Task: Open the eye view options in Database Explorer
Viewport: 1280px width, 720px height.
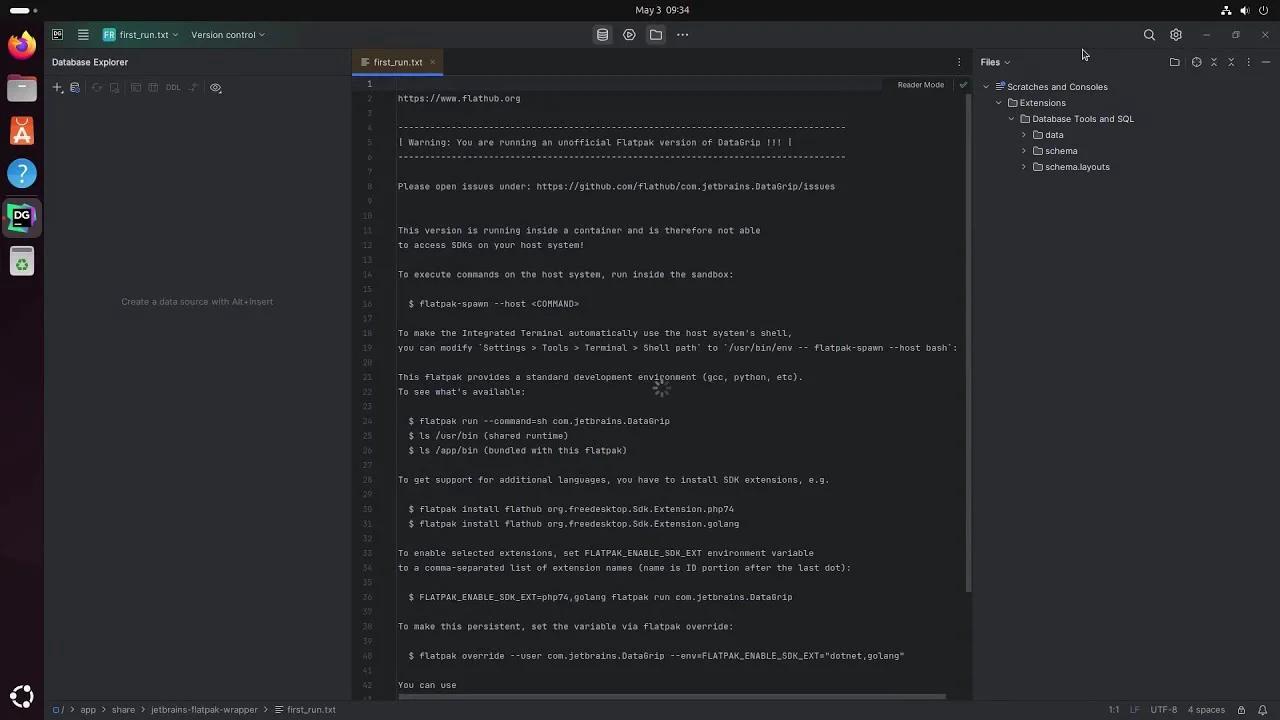Action: point(215,87)
